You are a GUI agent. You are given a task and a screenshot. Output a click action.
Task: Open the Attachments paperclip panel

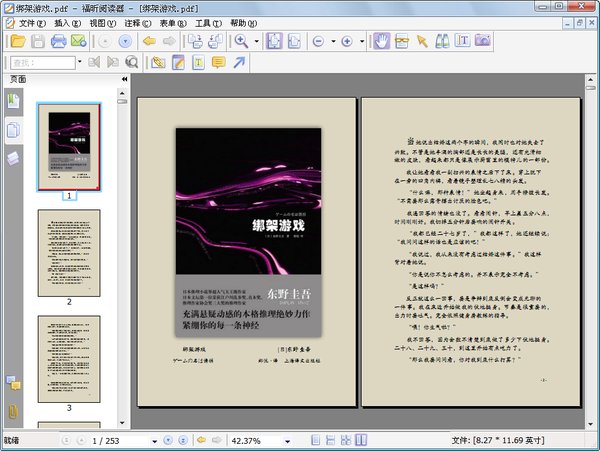[x=13, y=412]
